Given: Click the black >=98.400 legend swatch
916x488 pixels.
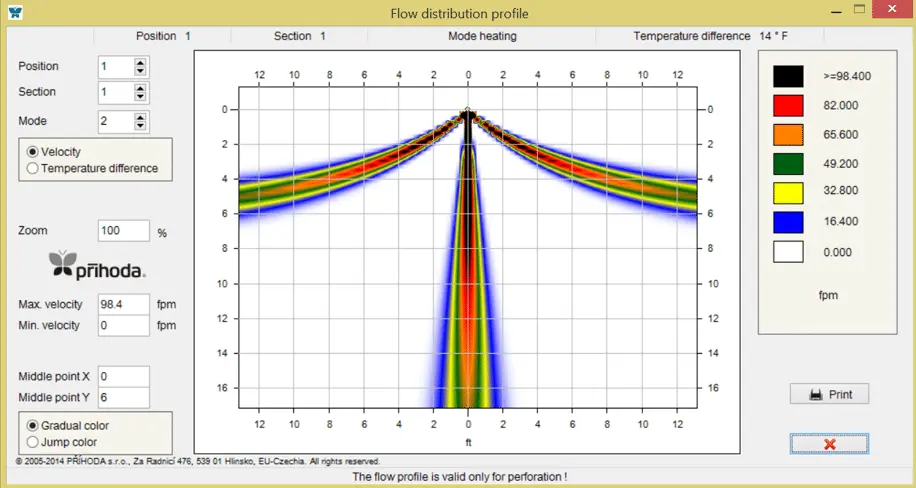Looking at the screenshot, I should click(x=788, y=77).
